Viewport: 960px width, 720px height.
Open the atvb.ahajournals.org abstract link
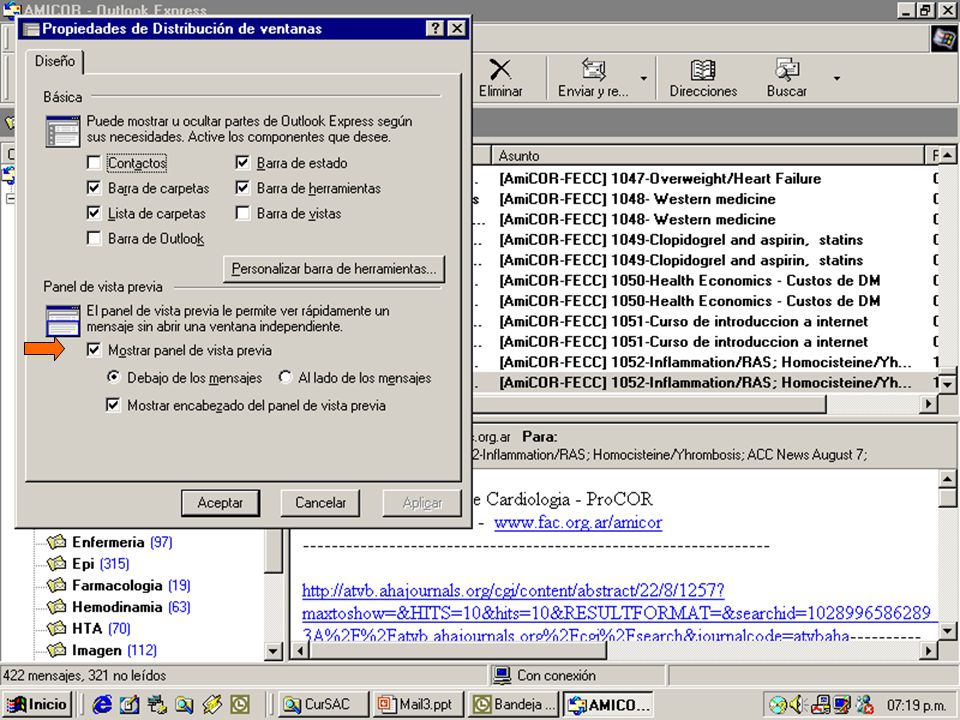tap(617, 612)
